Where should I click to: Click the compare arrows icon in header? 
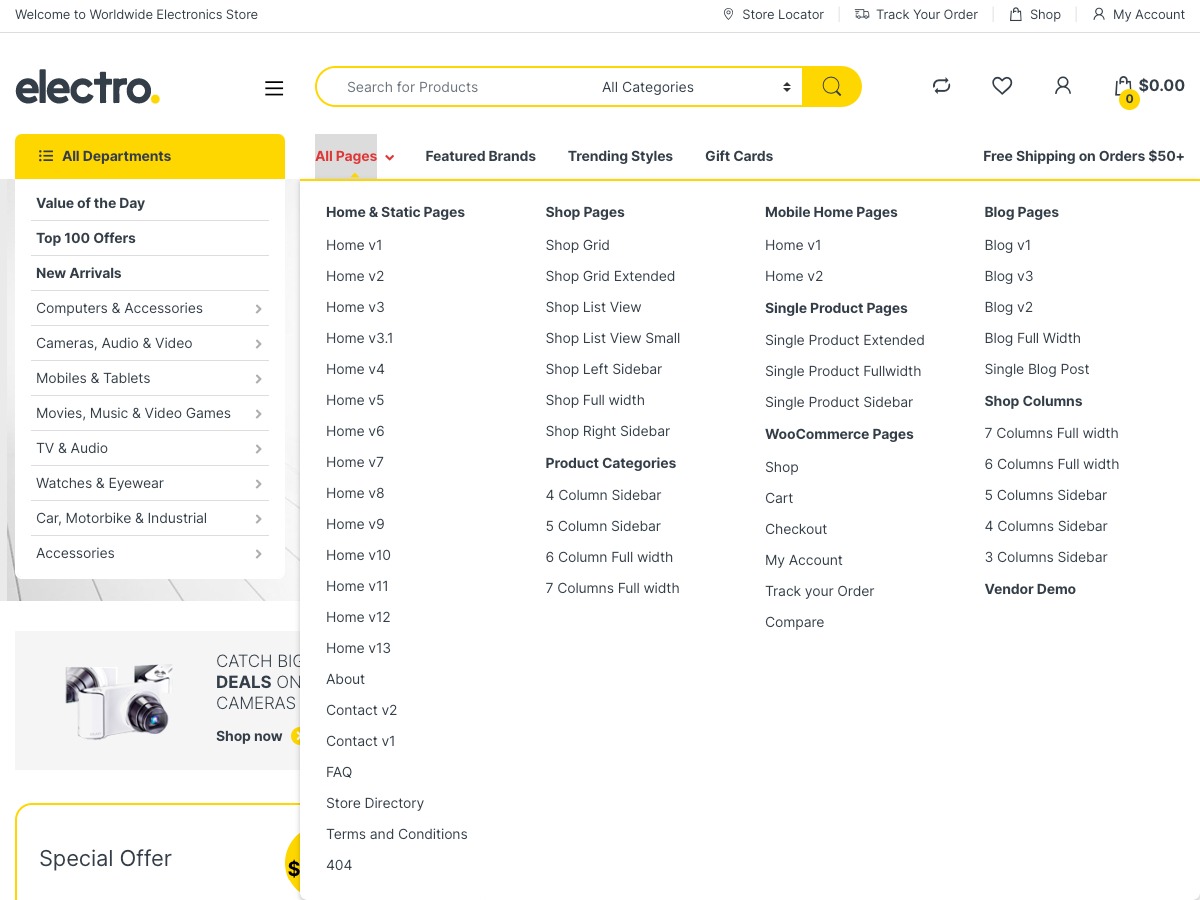941,86
